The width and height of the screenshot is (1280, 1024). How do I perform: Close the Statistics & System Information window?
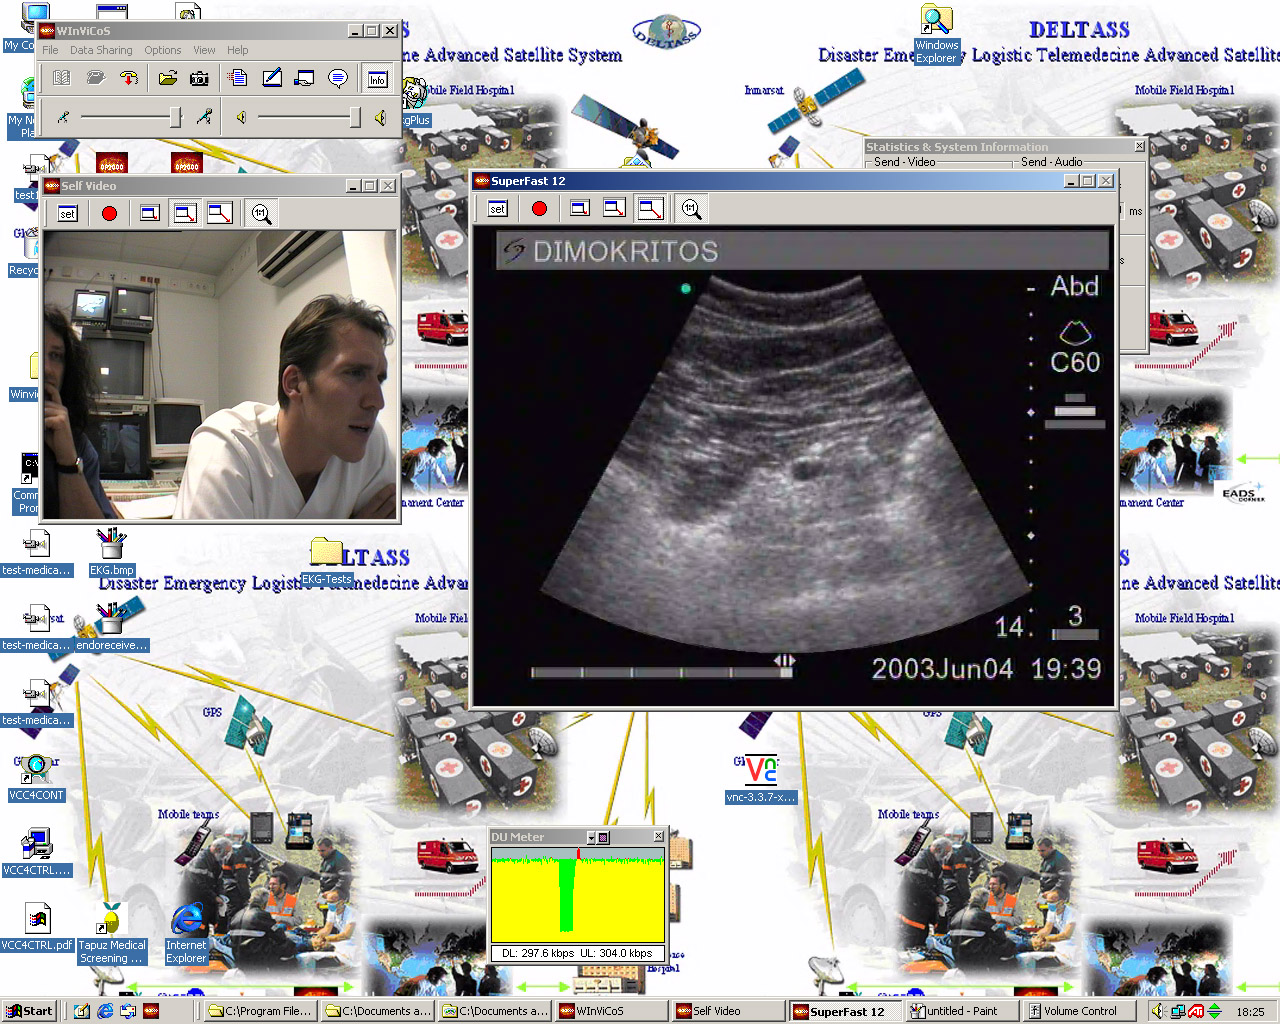pyautogui.click(x=1139, y=146)
